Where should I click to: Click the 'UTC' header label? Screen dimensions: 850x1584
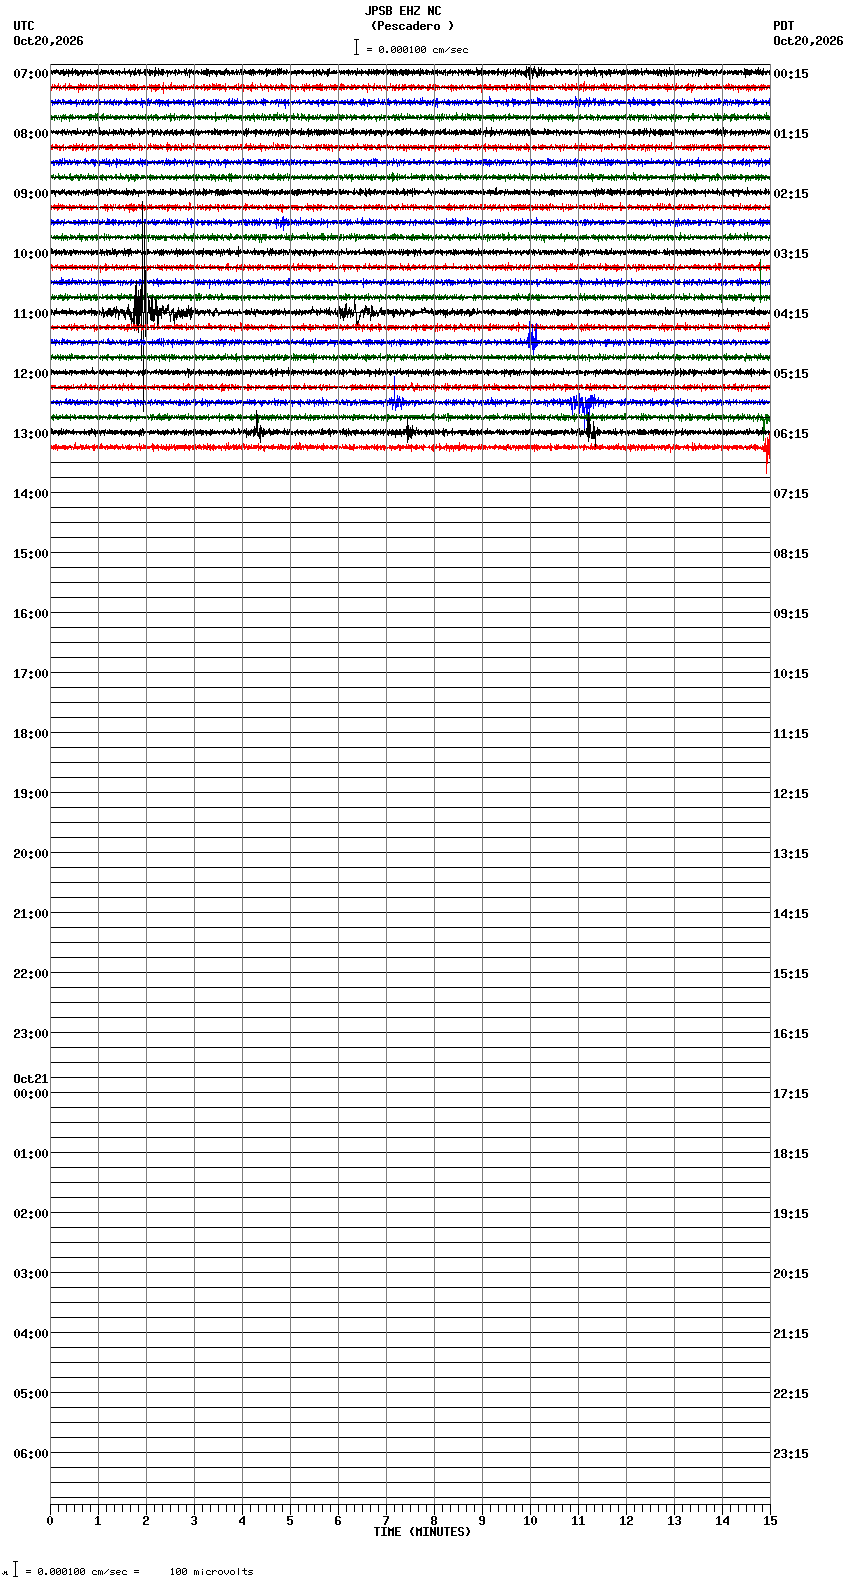click(x=24, y=26)
